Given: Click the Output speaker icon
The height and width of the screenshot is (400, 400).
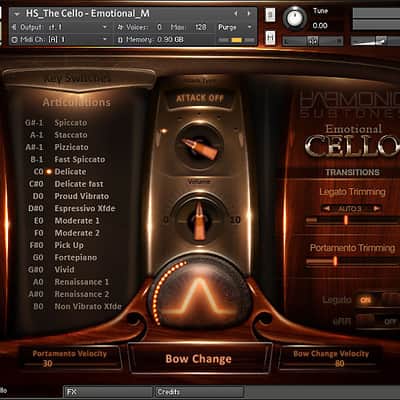Looking at the screenshot, I should pos(14,27).
